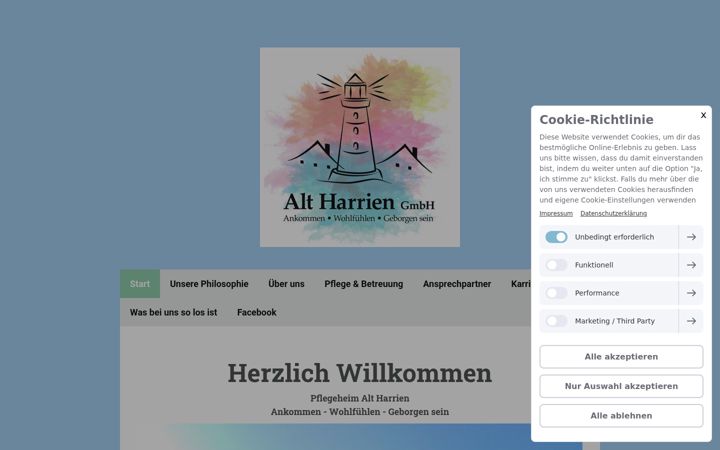This screenshot has height=450, width=720.
Task: Click the Pflegeheim Alt Harrien subtitle
Action: [360, 398]
